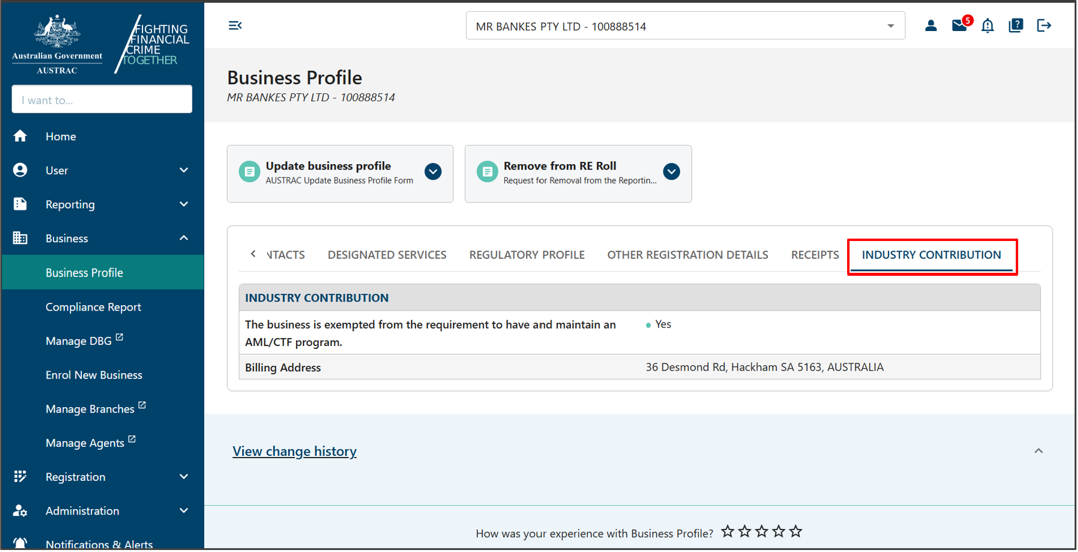
Task: Click the Business building icon in the sidebar
Action: tap(21, 239)
